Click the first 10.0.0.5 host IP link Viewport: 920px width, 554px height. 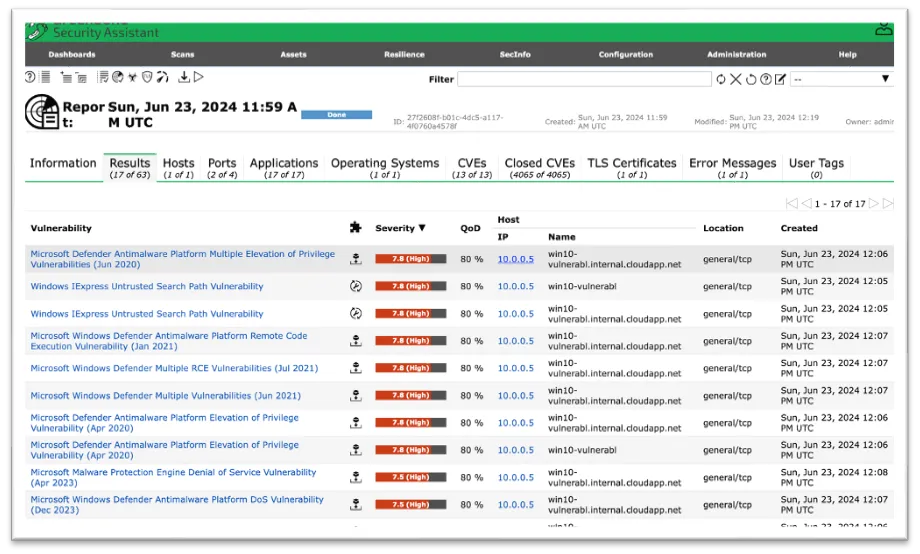point(516,260)
